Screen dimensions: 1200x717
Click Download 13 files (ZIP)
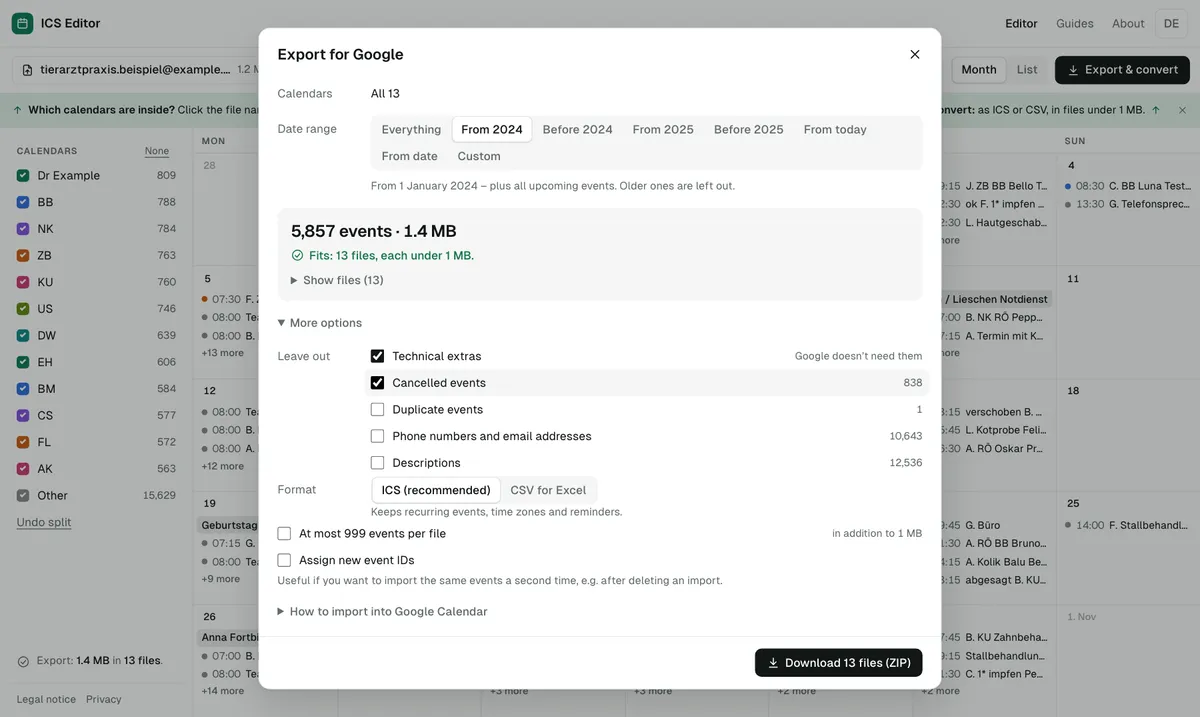point(839,662)
